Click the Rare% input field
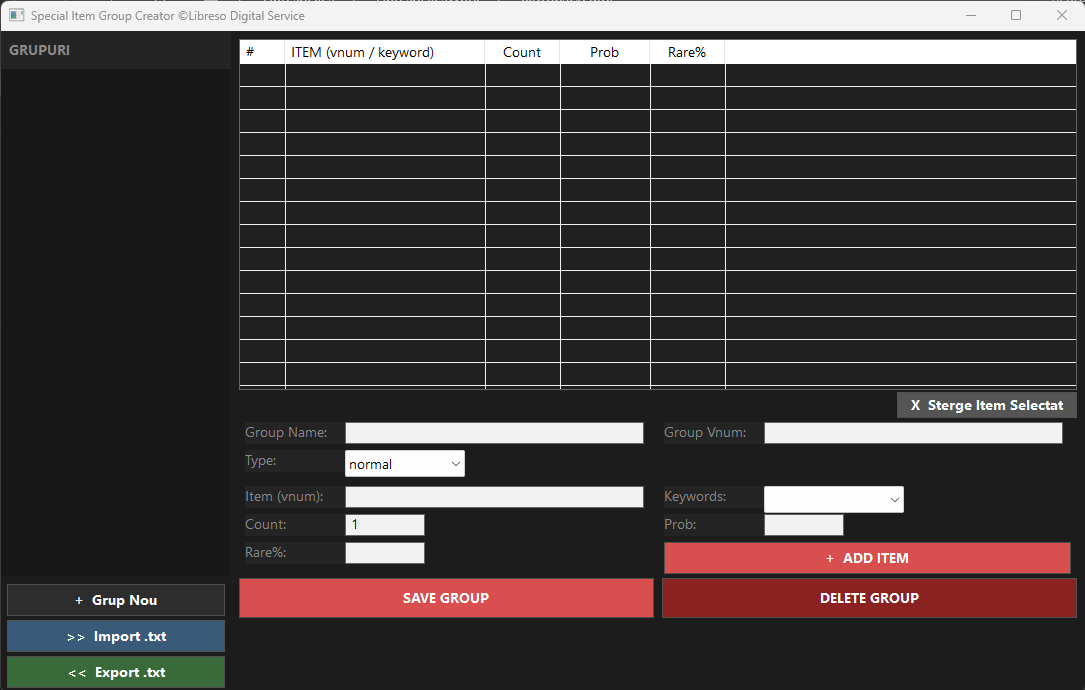Viewport: 1085px width, 690px height. (x=384, y=553)
